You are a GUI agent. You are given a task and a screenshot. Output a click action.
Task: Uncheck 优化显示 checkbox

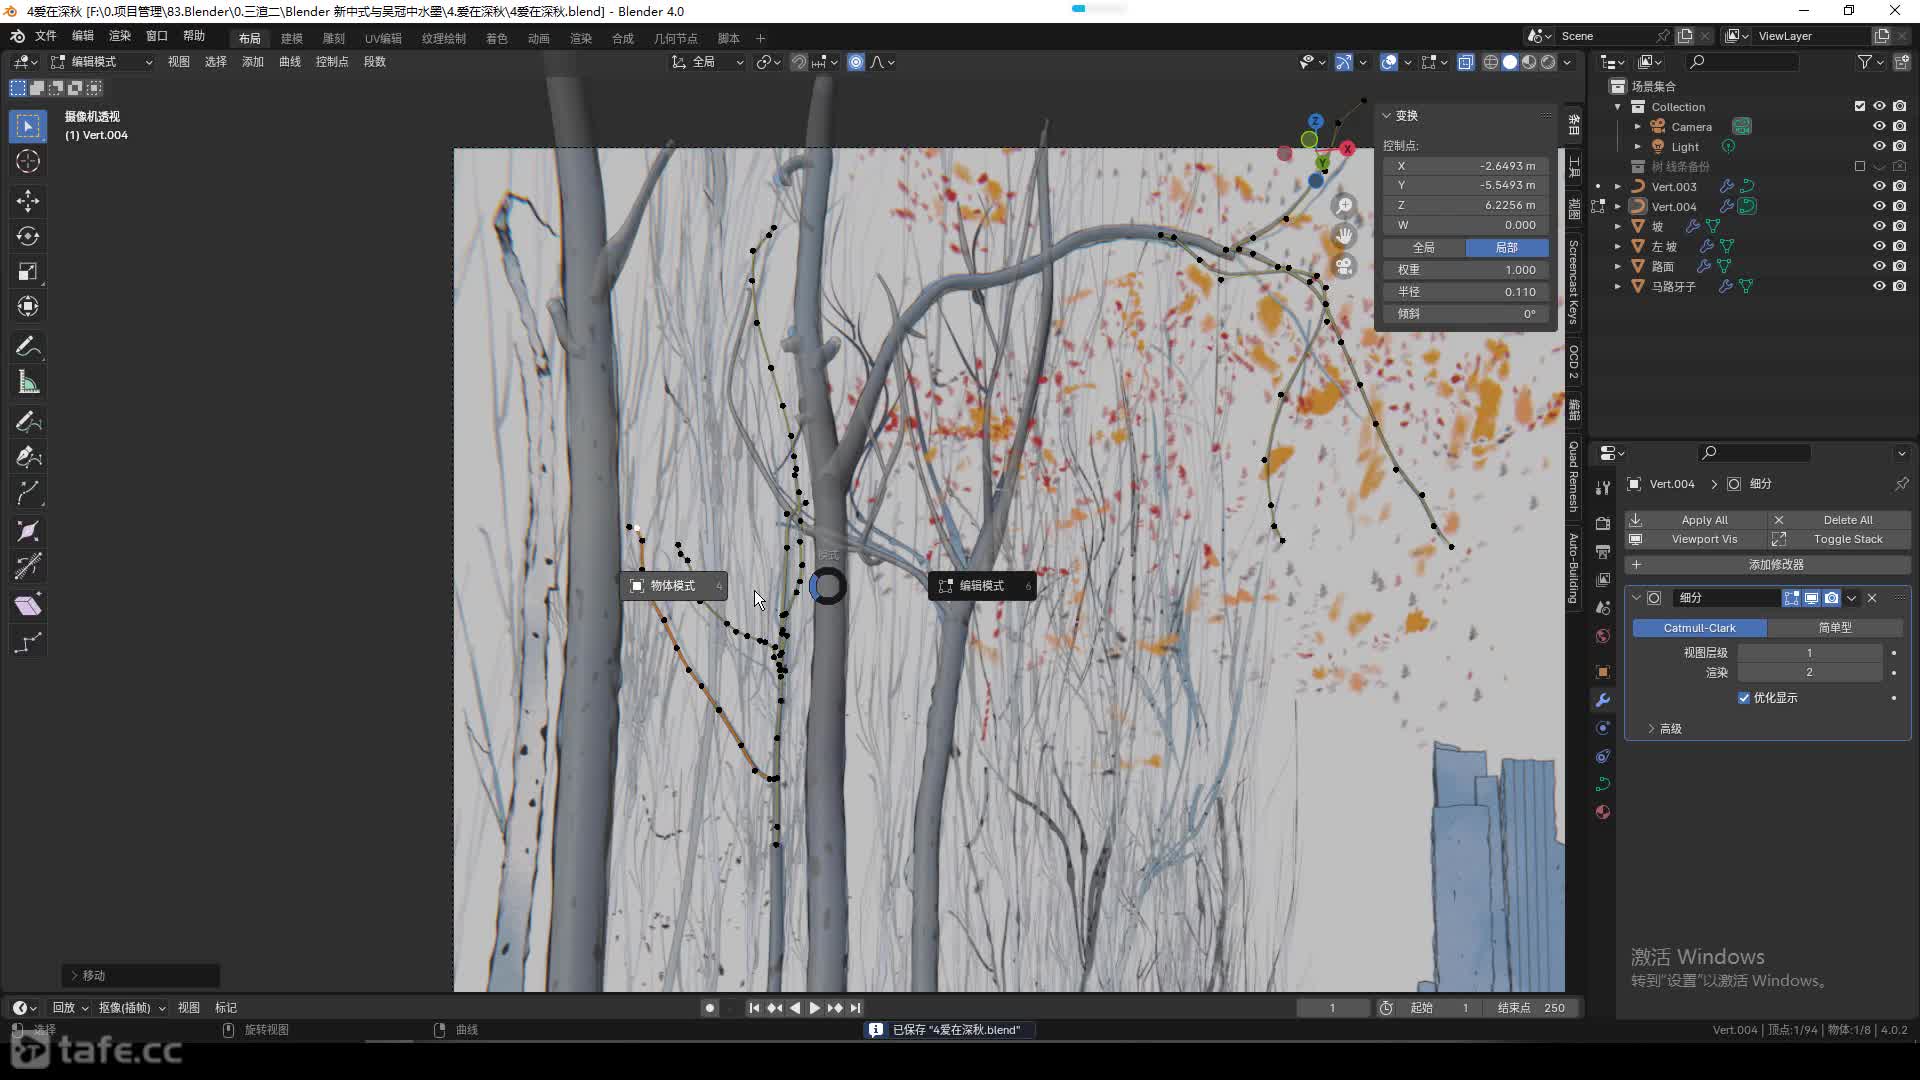[x=1744, y=698]
